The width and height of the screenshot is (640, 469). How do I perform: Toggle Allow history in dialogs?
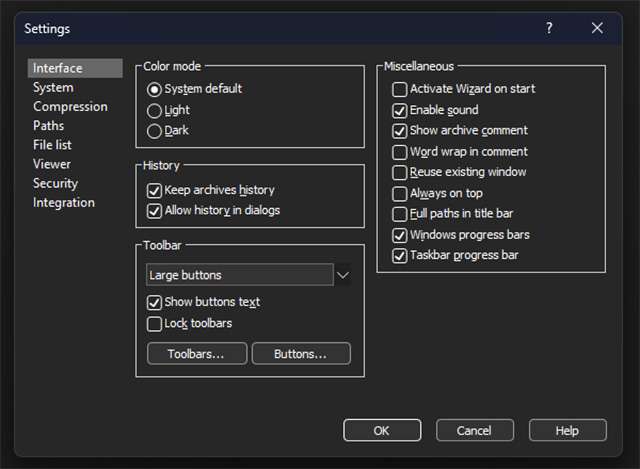pyautogui.click(x=155, y=211)
